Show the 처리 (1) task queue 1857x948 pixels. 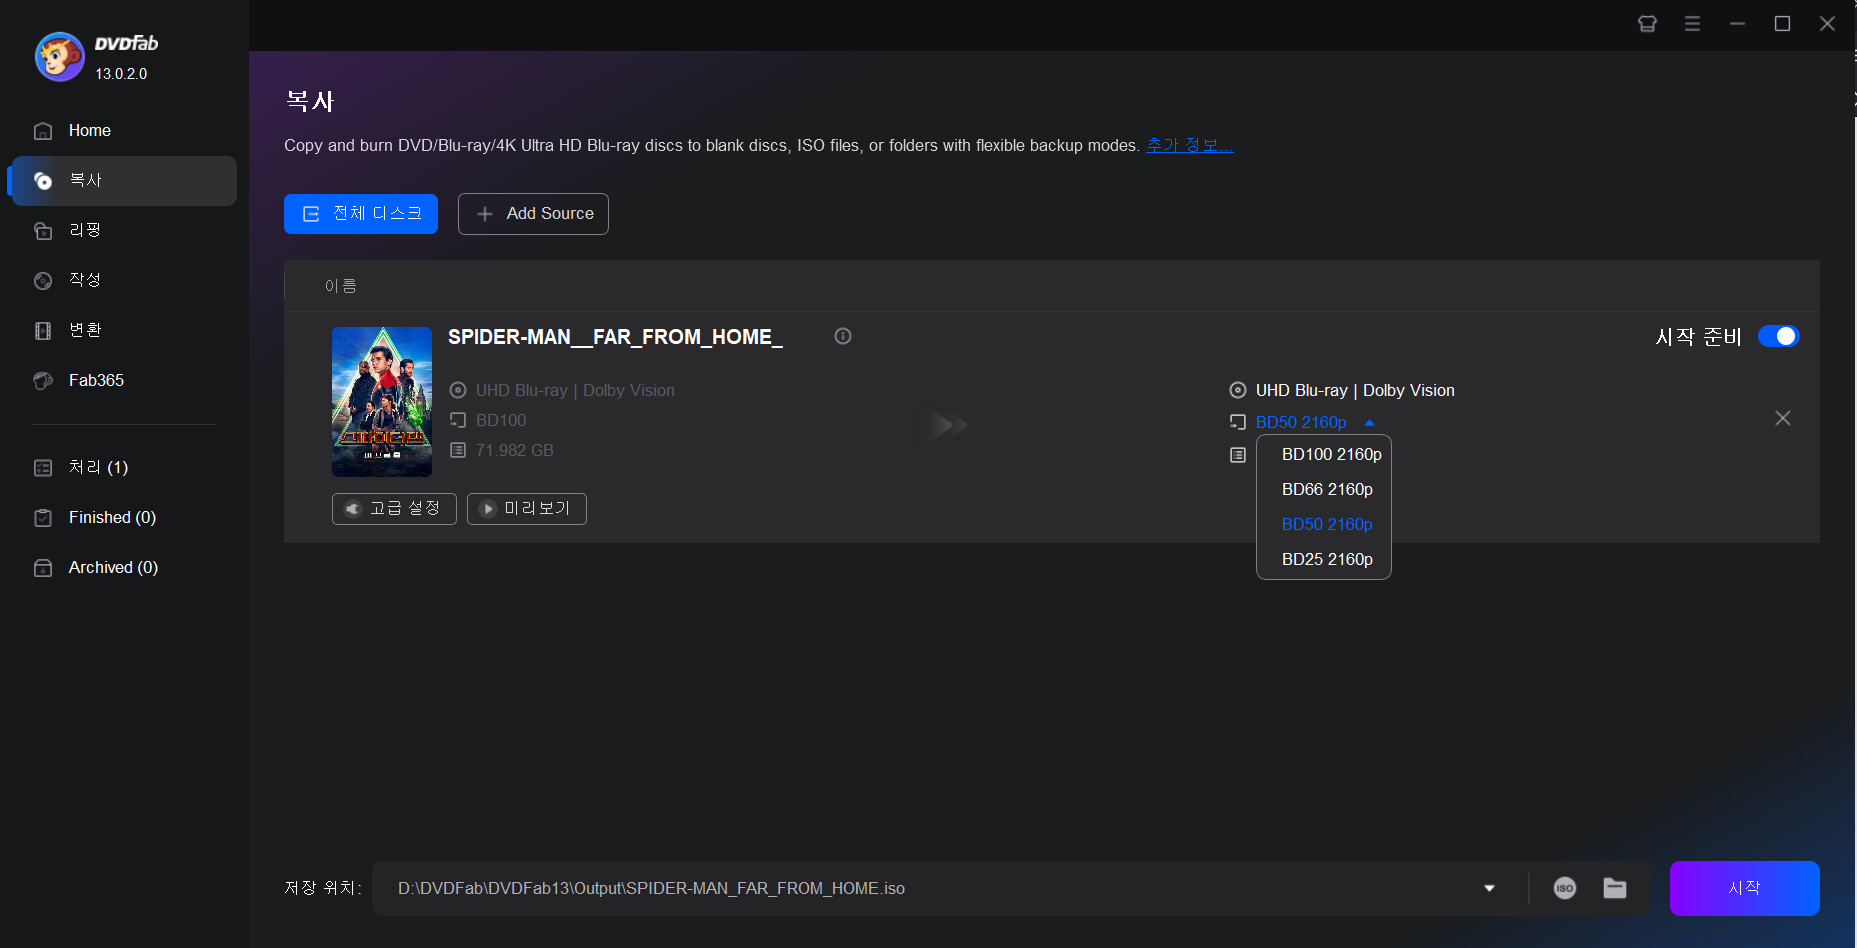click(x=124, y=468)
